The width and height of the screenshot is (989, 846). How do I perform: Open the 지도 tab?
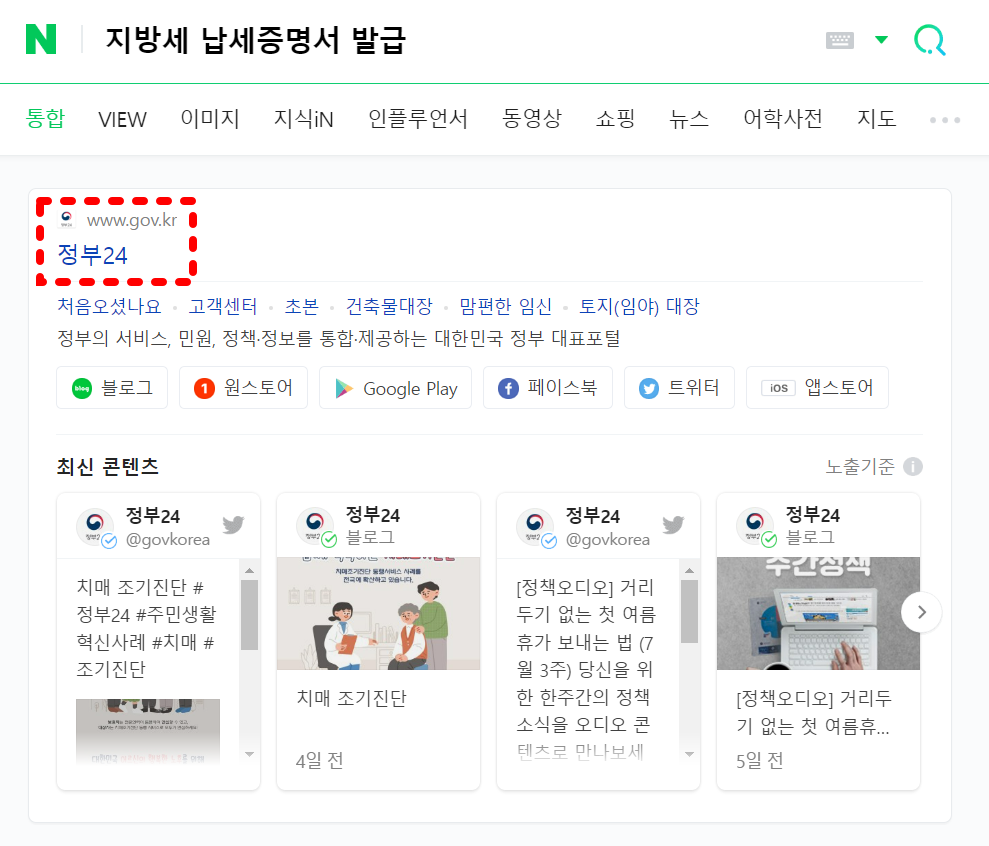tap(877, 119)
